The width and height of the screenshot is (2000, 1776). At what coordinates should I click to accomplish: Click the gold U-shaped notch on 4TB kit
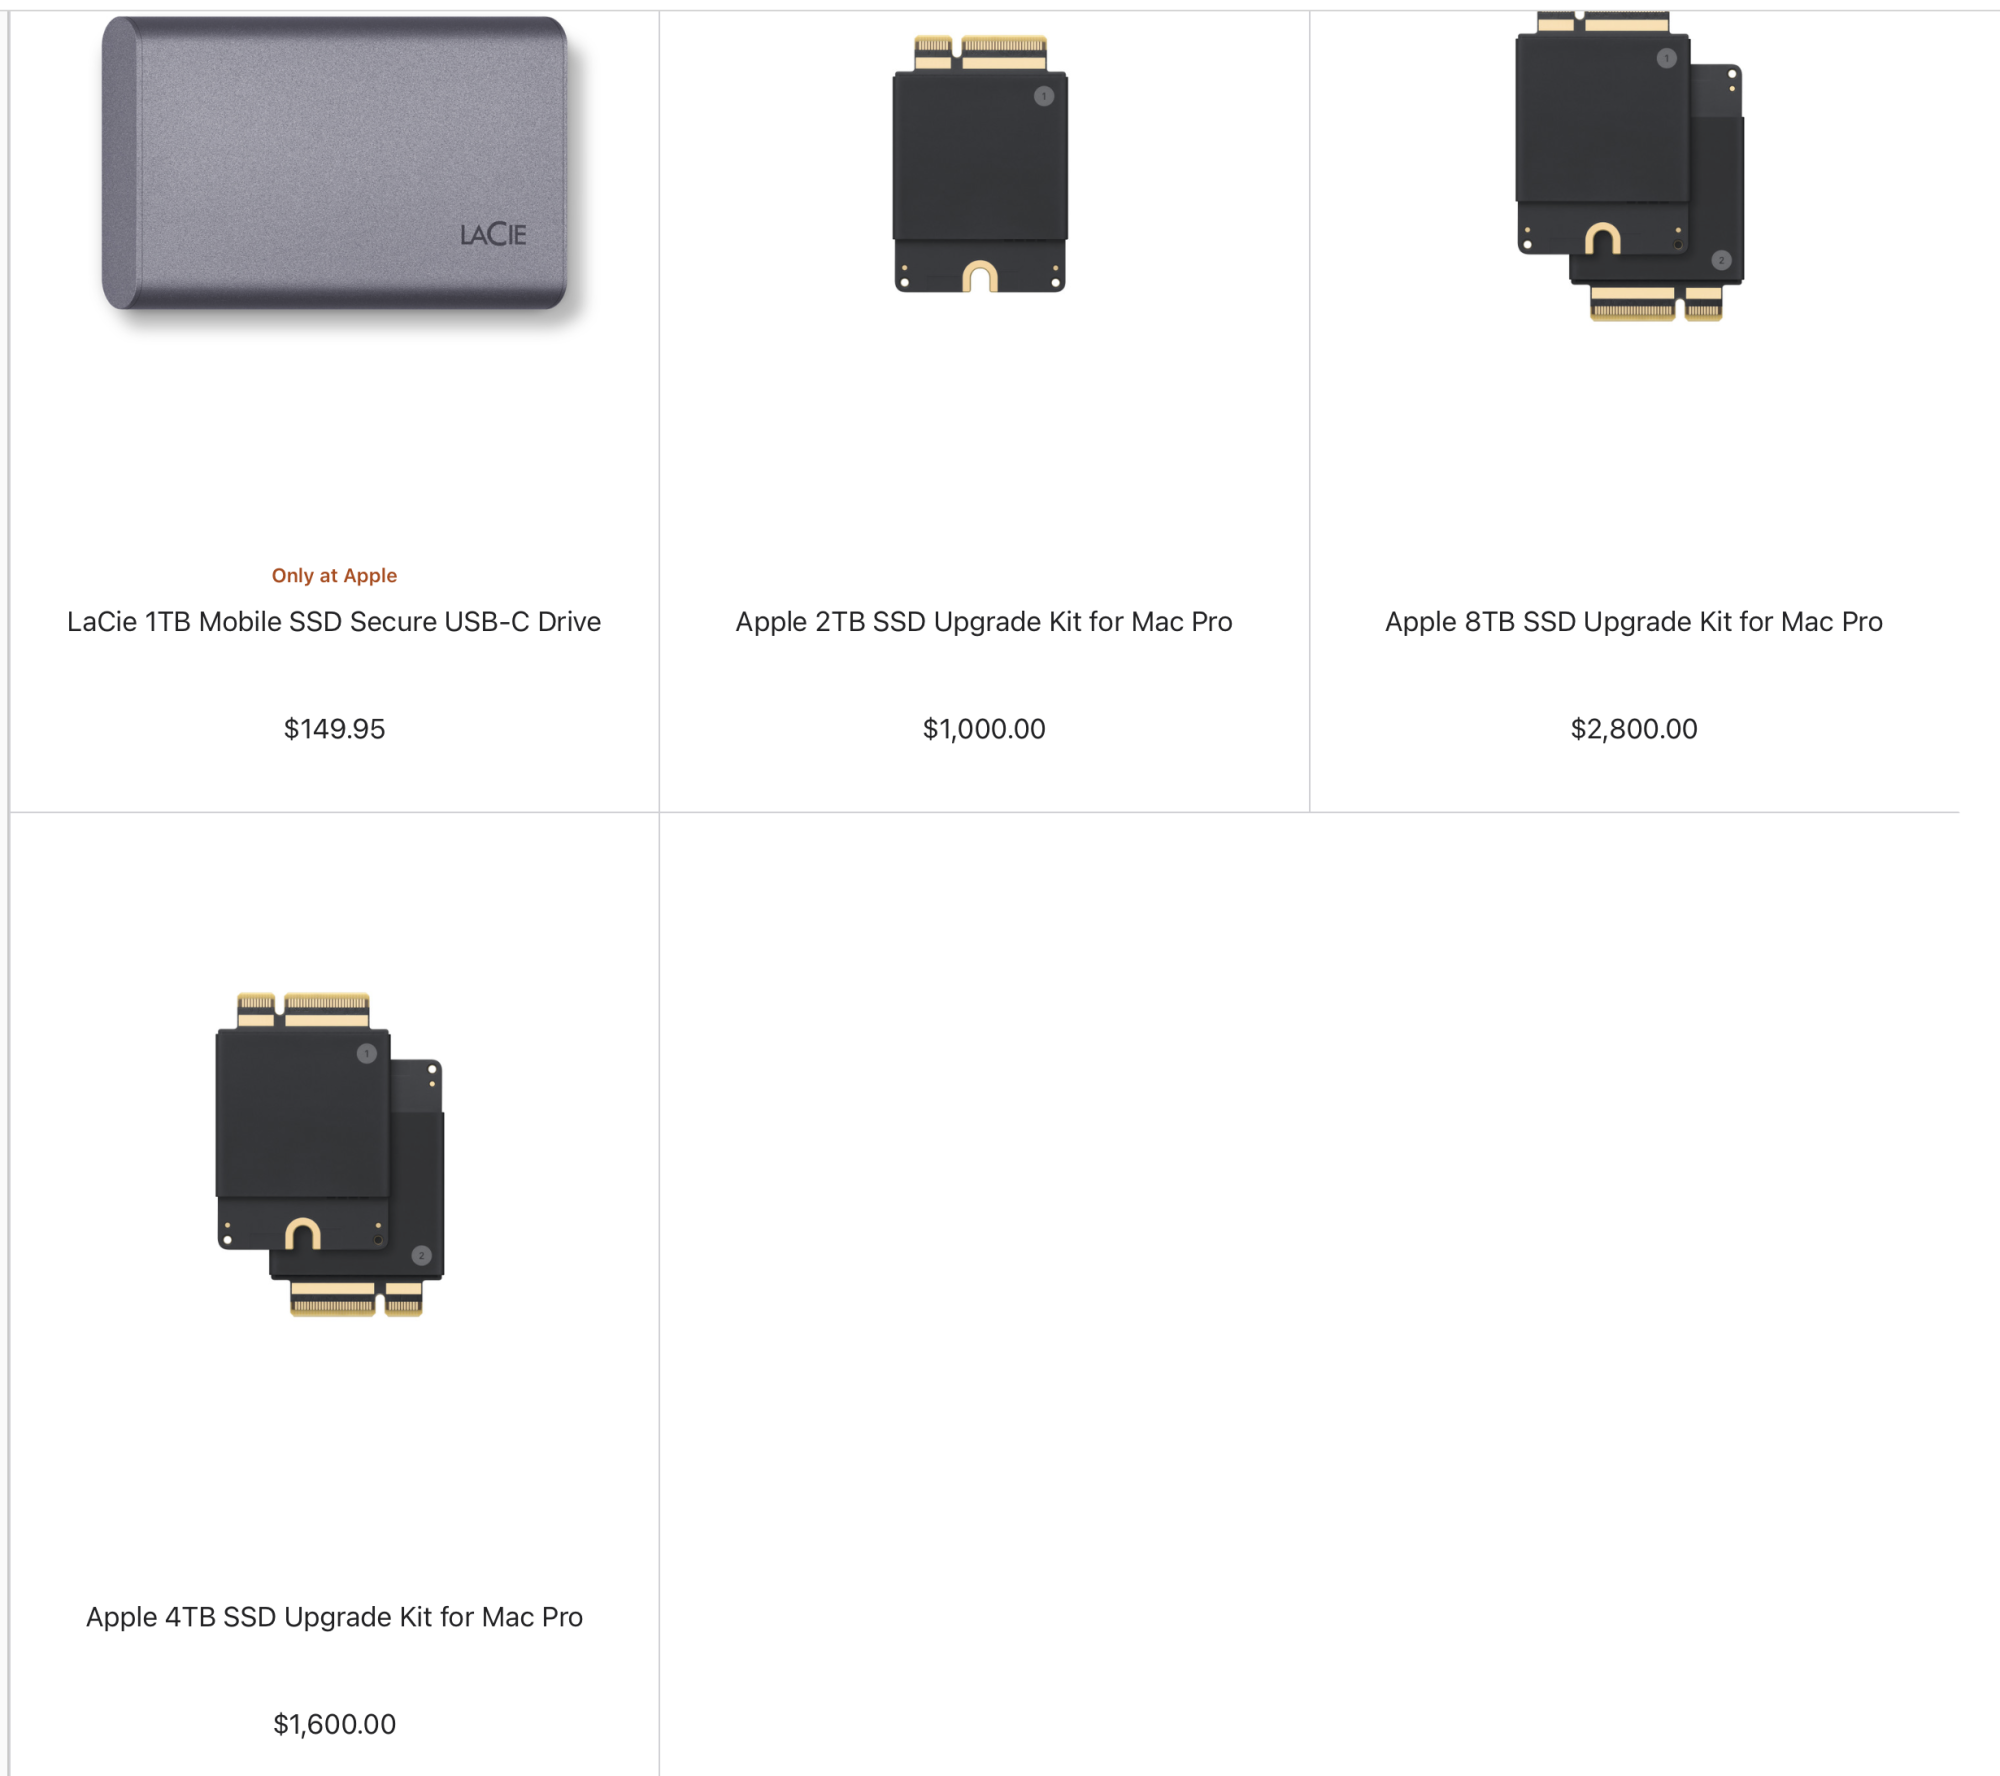(302, 1233)
